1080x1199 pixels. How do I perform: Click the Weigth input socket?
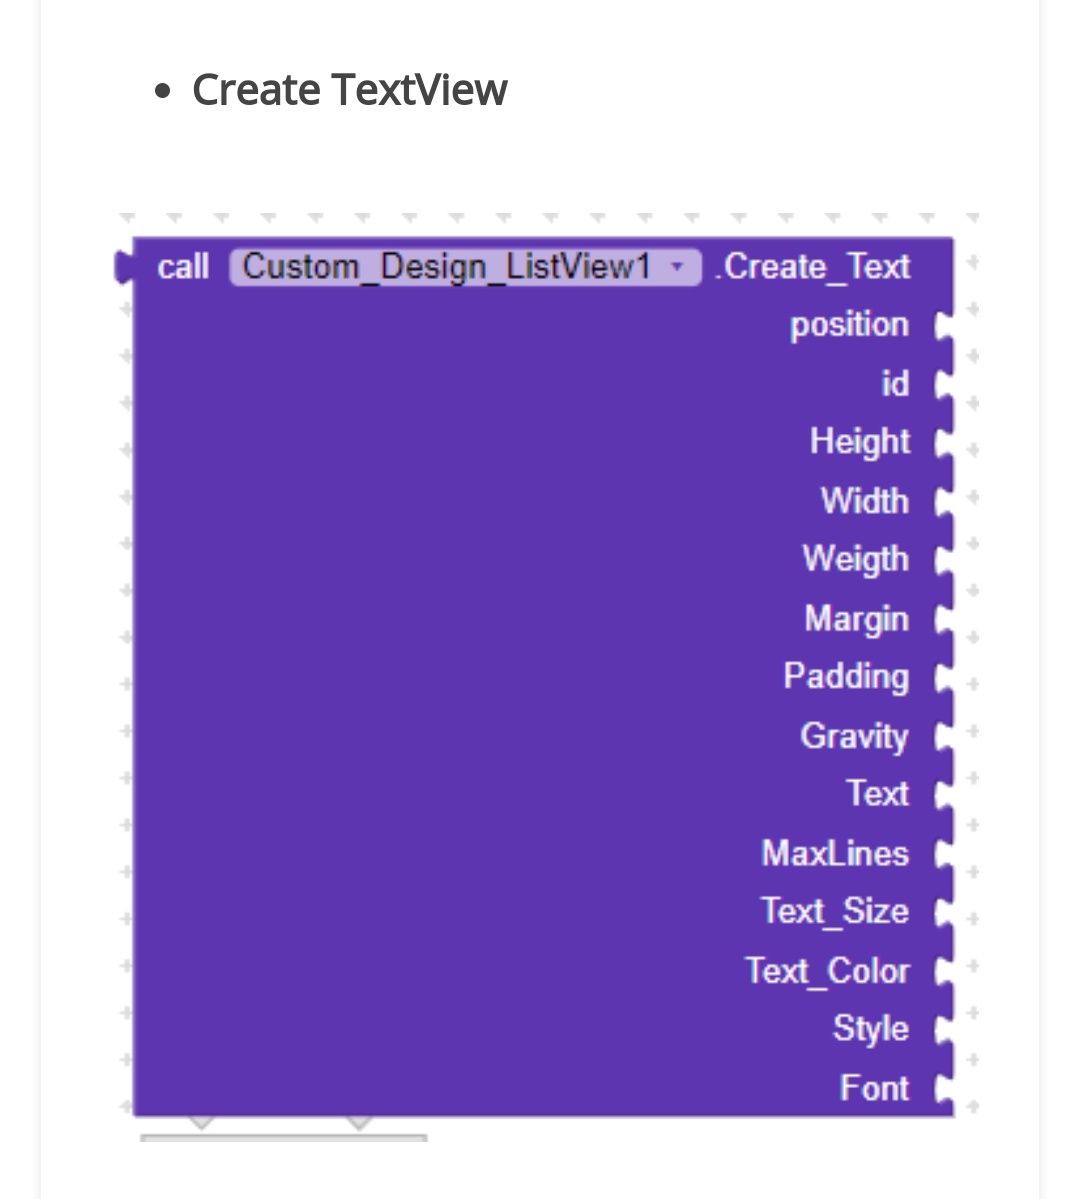[x=942, y=560]
